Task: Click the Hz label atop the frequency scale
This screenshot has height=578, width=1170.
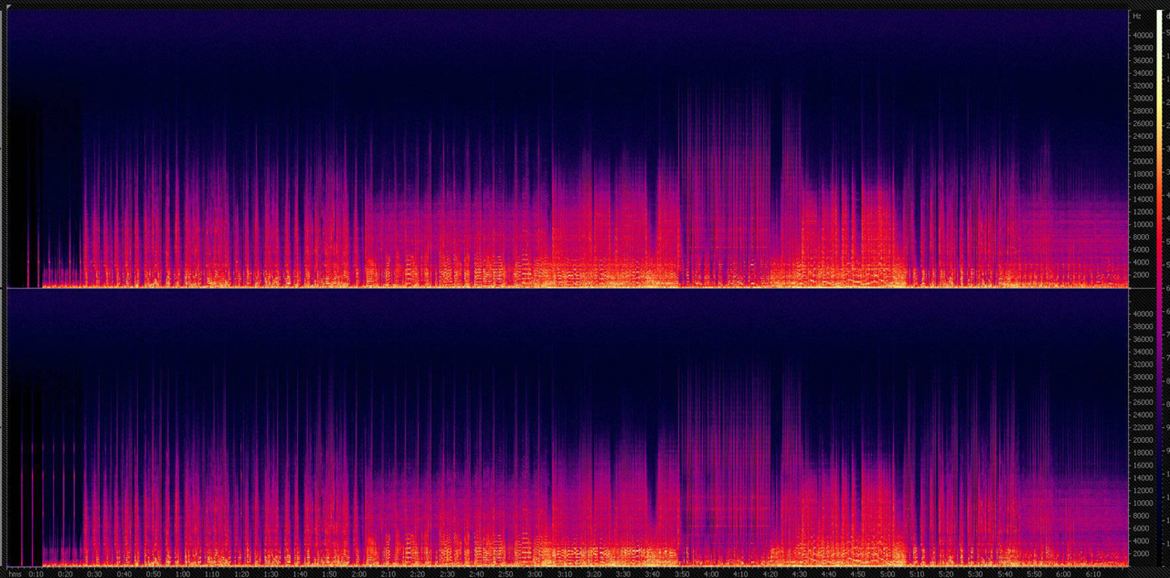Action: coord(1137,17)
